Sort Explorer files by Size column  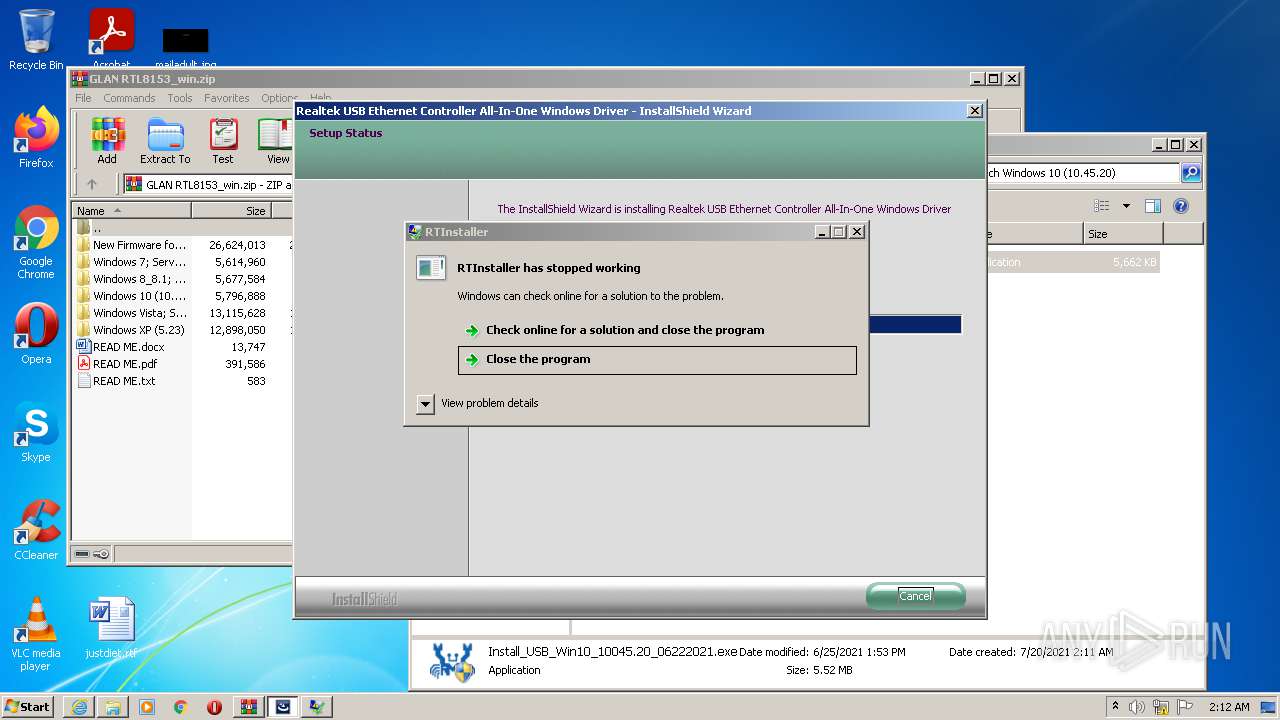1123,234
